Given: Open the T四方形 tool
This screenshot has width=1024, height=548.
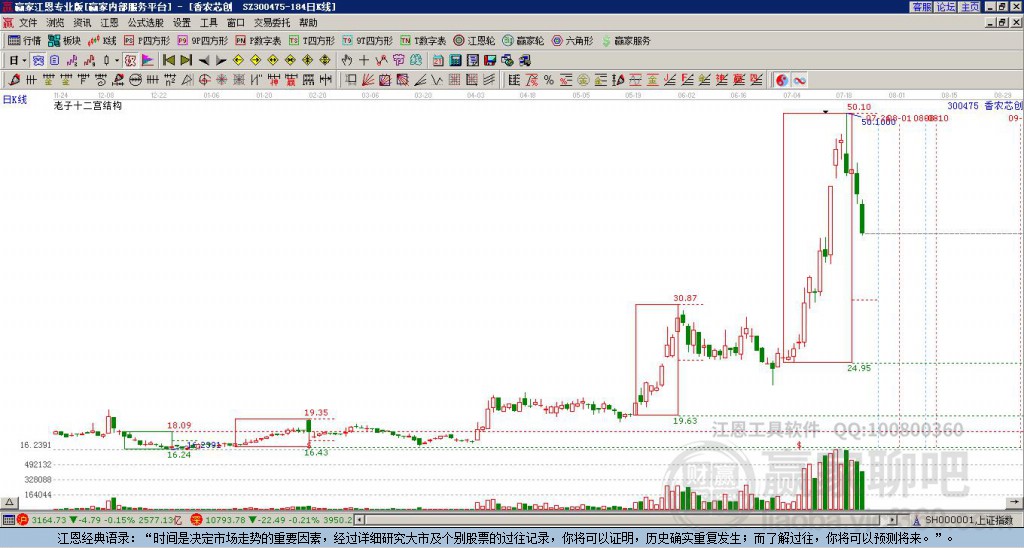Looking at the screenshot, I should click(312, 40).
